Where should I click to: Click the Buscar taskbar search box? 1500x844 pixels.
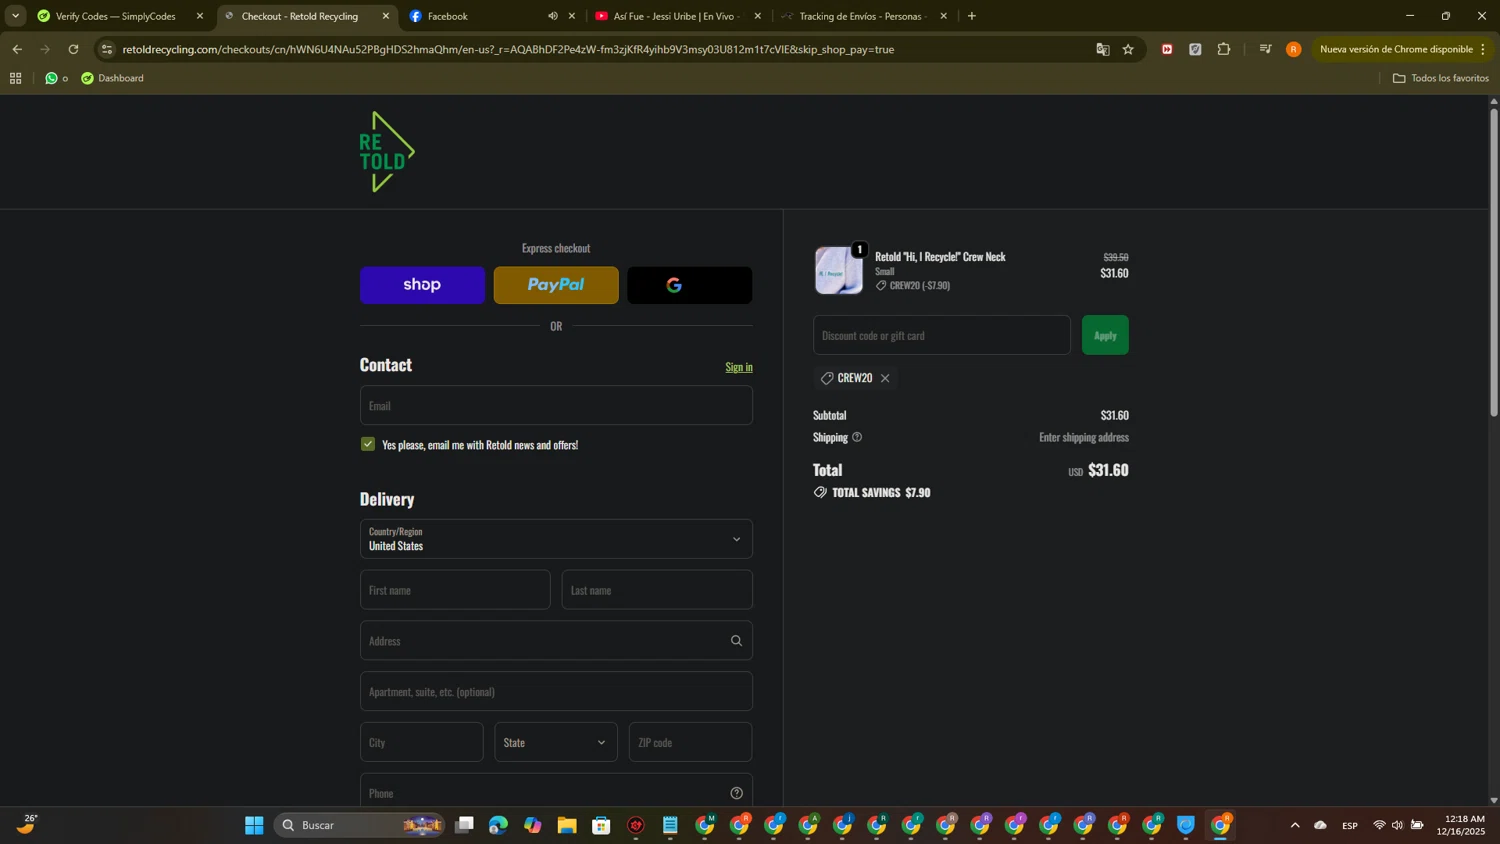pos(360,825)
